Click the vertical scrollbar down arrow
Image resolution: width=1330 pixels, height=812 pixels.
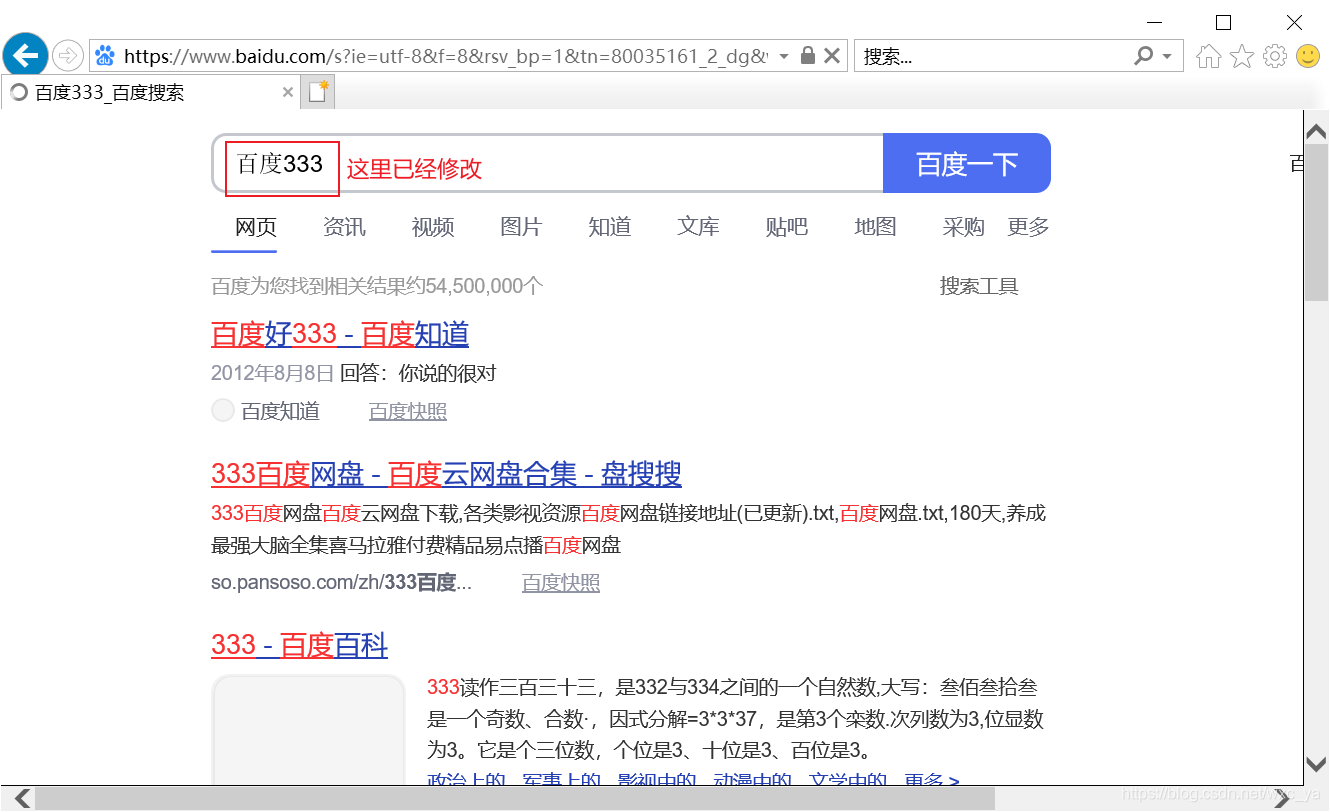1317,764
